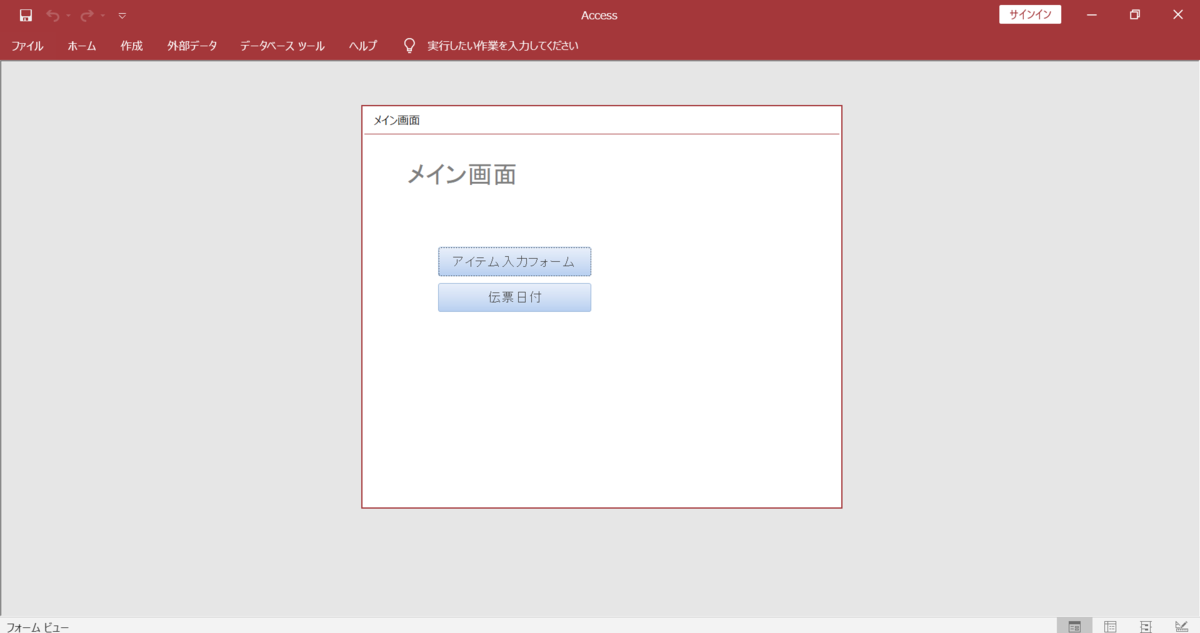Open the ファイル menu

pos(27,46)
